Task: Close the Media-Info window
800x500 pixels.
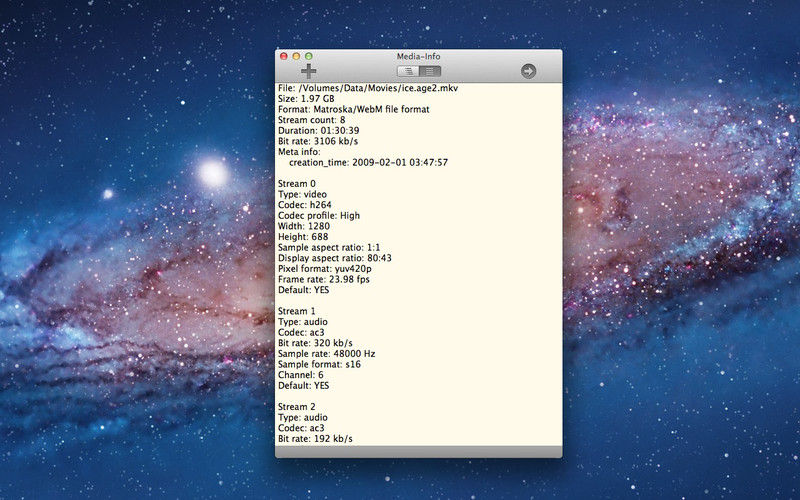Action: pos(284,56)
